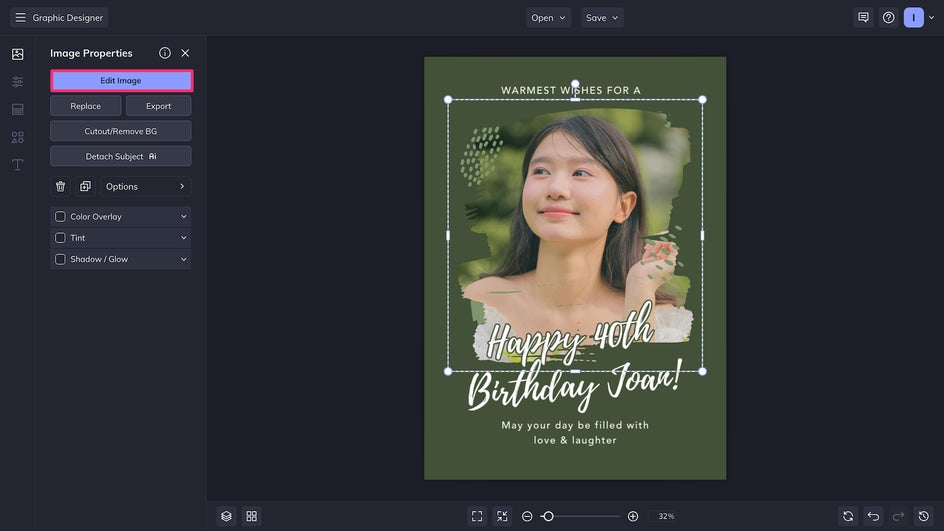This screenshot has width=944, height=531.
Task: Zoom out with the minus icon
Action: [x=527, y=516]
